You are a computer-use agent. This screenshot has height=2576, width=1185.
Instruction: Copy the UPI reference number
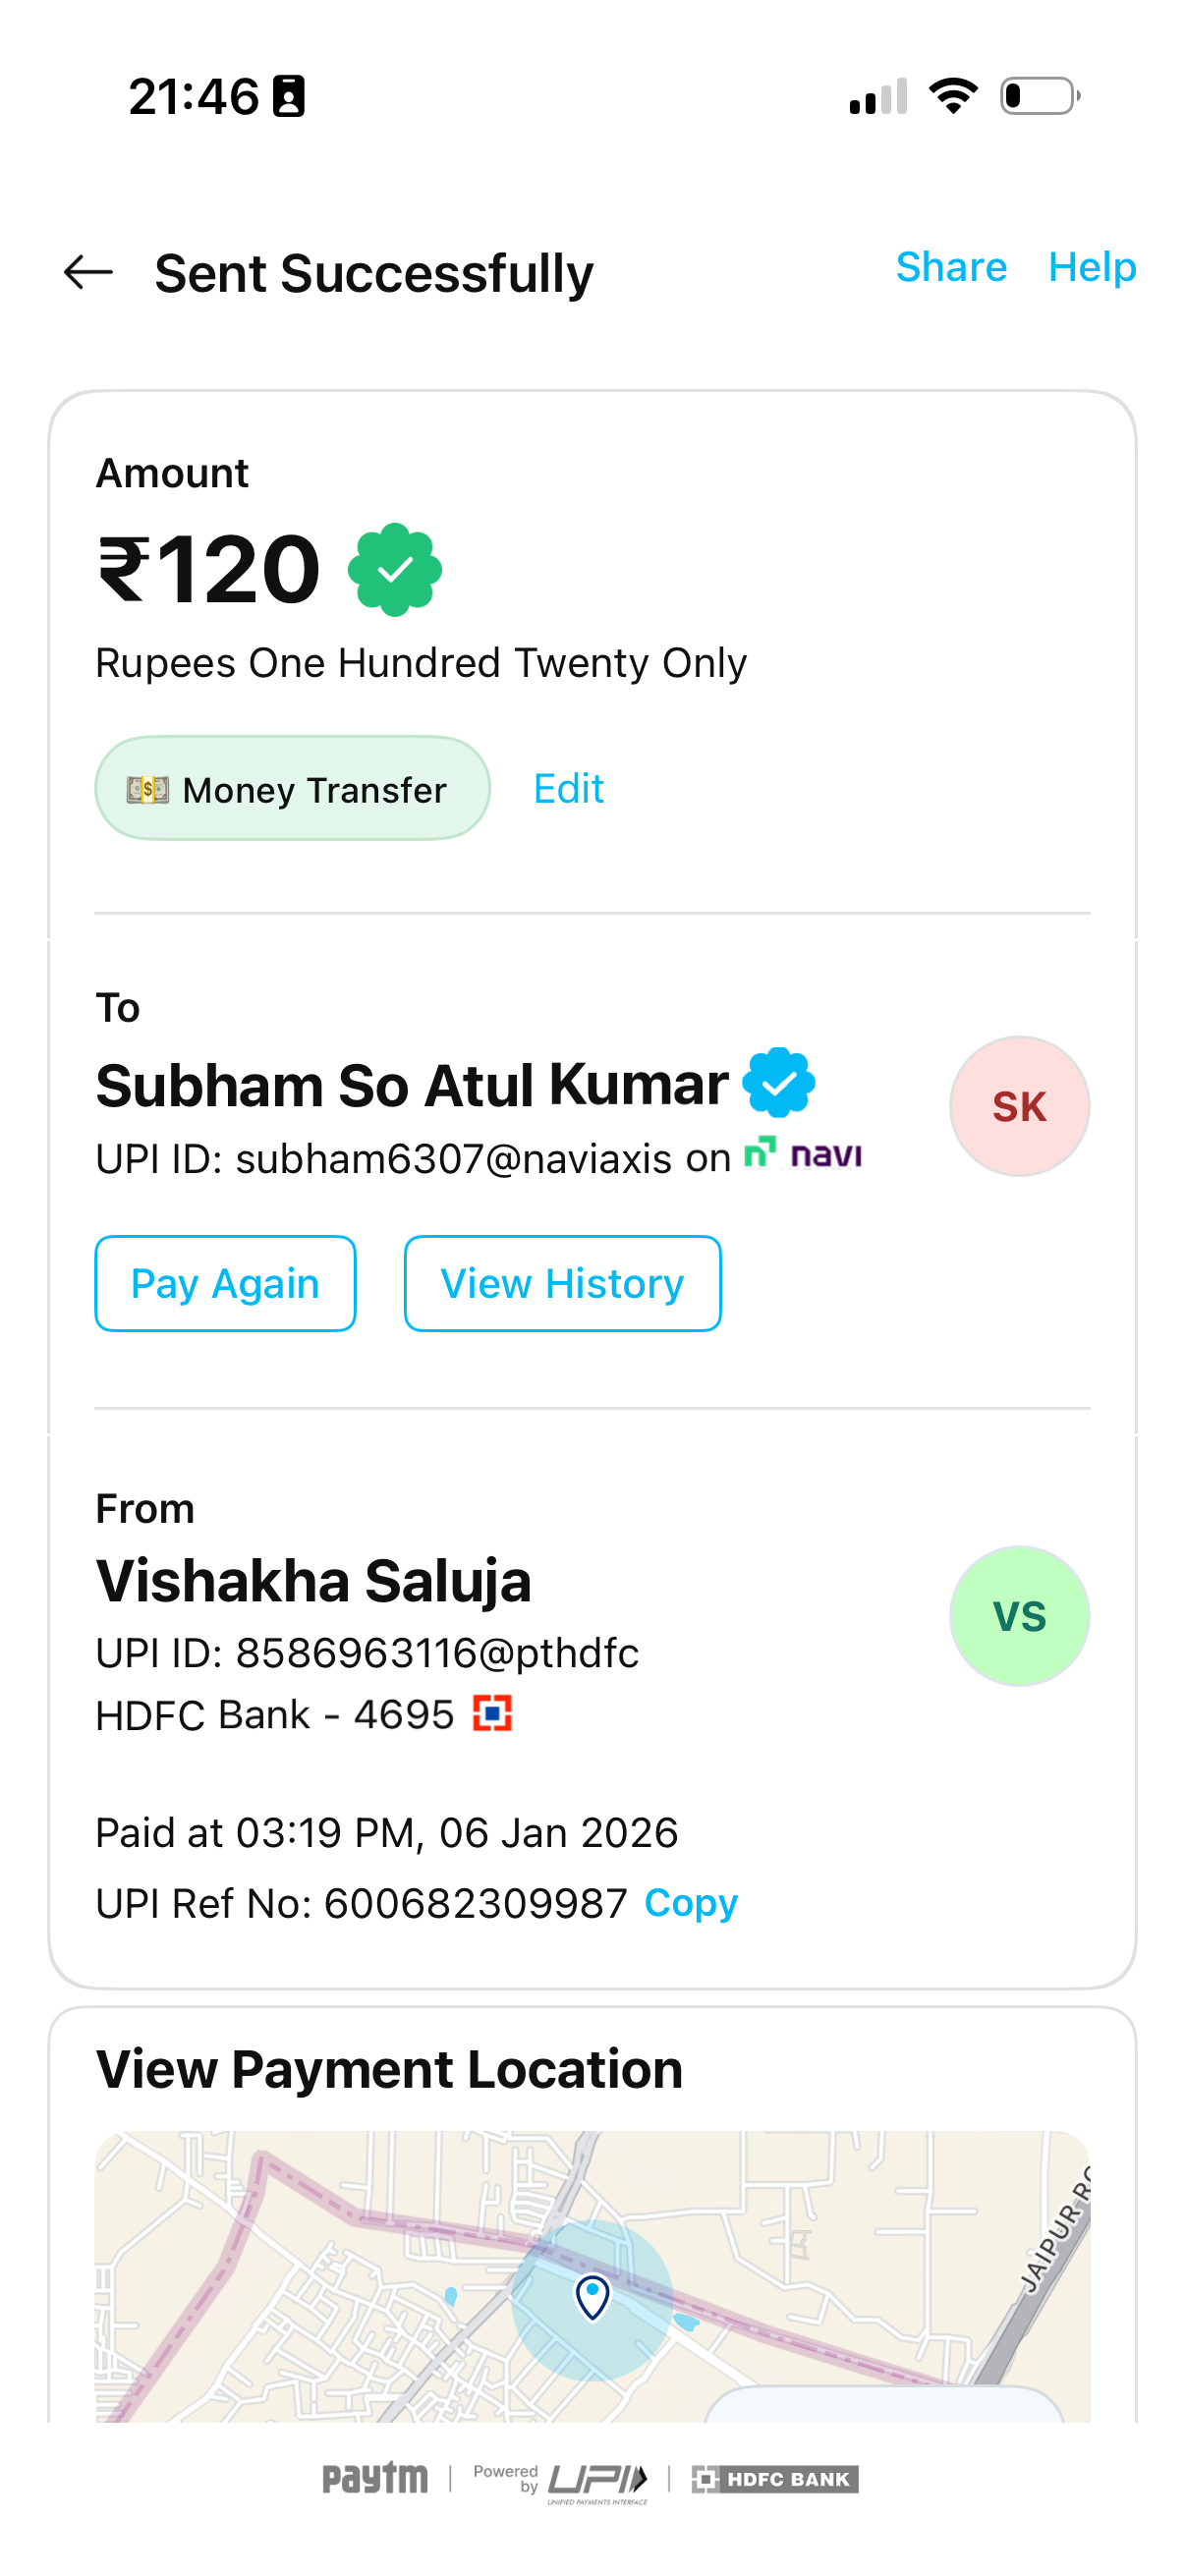(690, 1903)
